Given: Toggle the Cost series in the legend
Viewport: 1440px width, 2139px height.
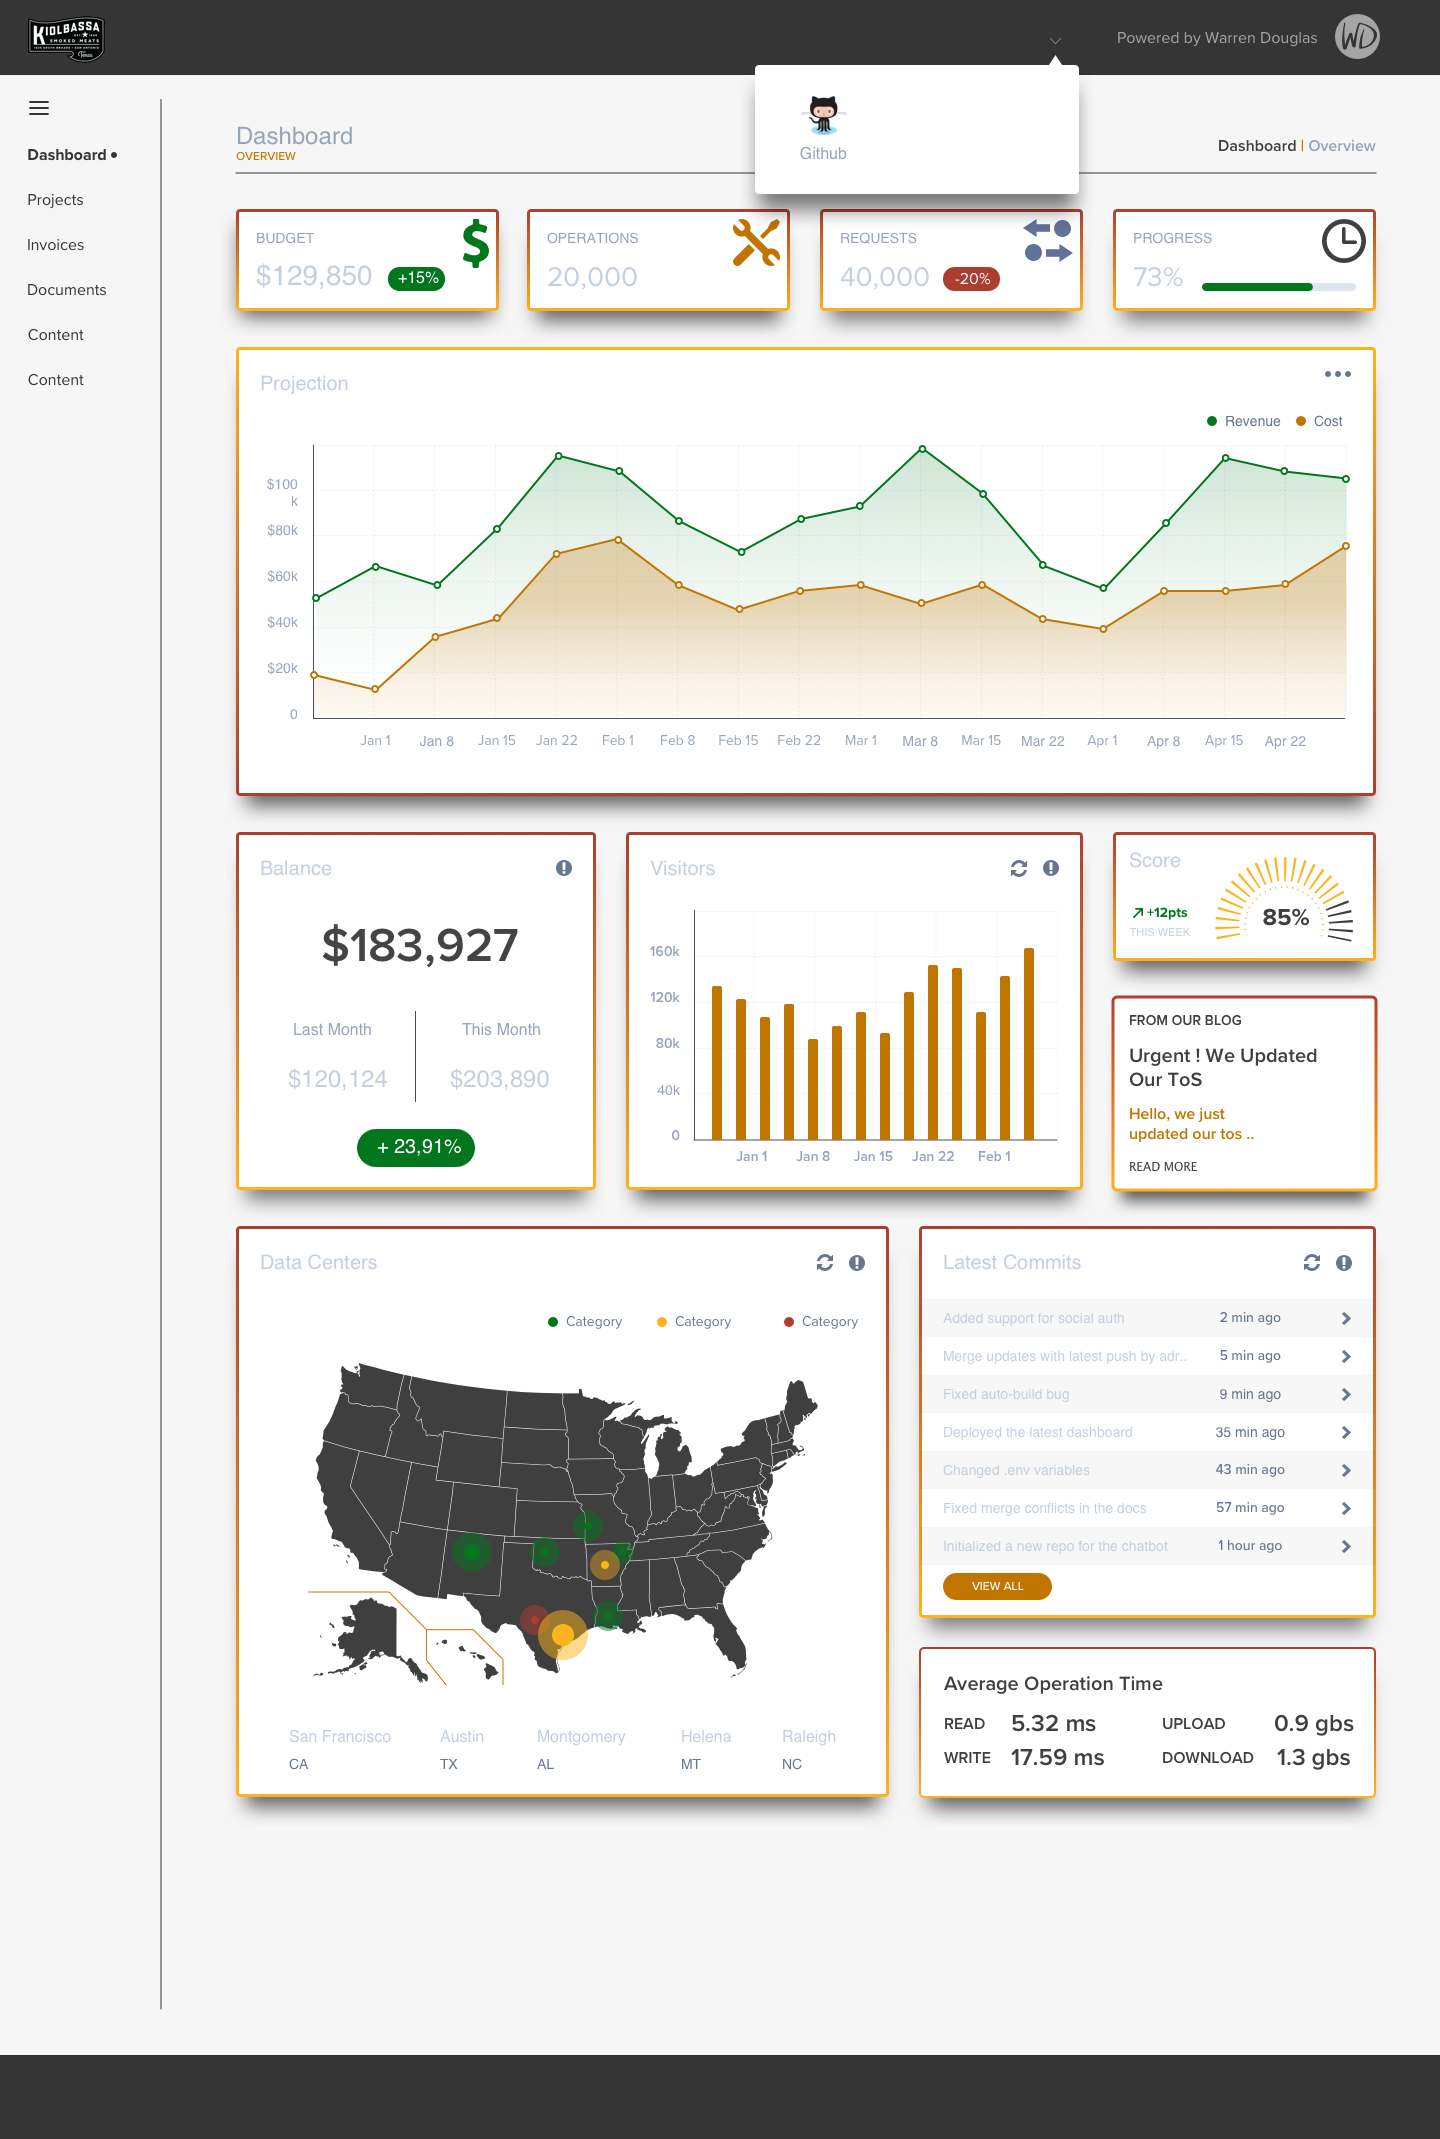Looking at the screenshot, I should [1319, 421].
